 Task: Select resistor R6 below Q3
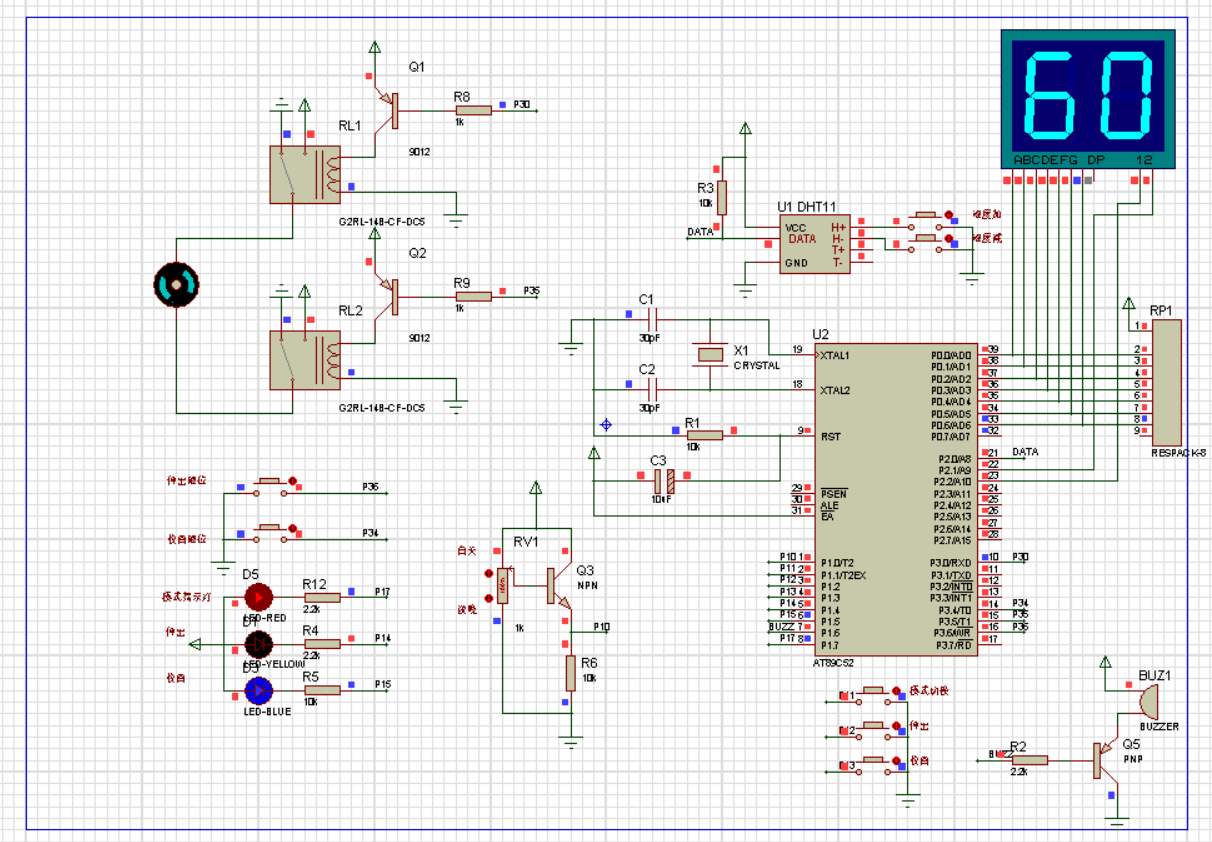(571, 673)
